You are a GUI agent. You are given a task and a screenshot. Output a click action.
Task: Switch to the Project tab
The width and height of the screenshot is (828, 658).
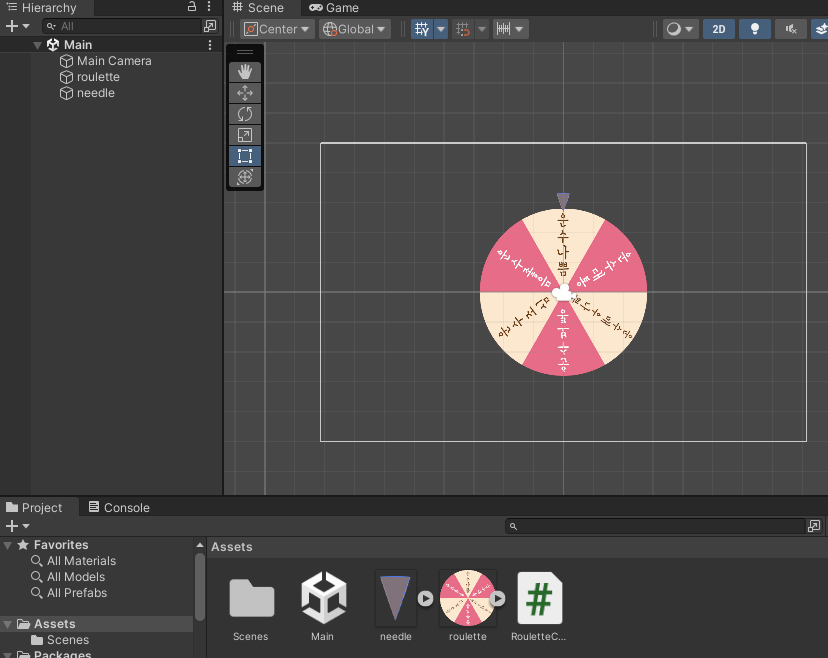point(34,507)
